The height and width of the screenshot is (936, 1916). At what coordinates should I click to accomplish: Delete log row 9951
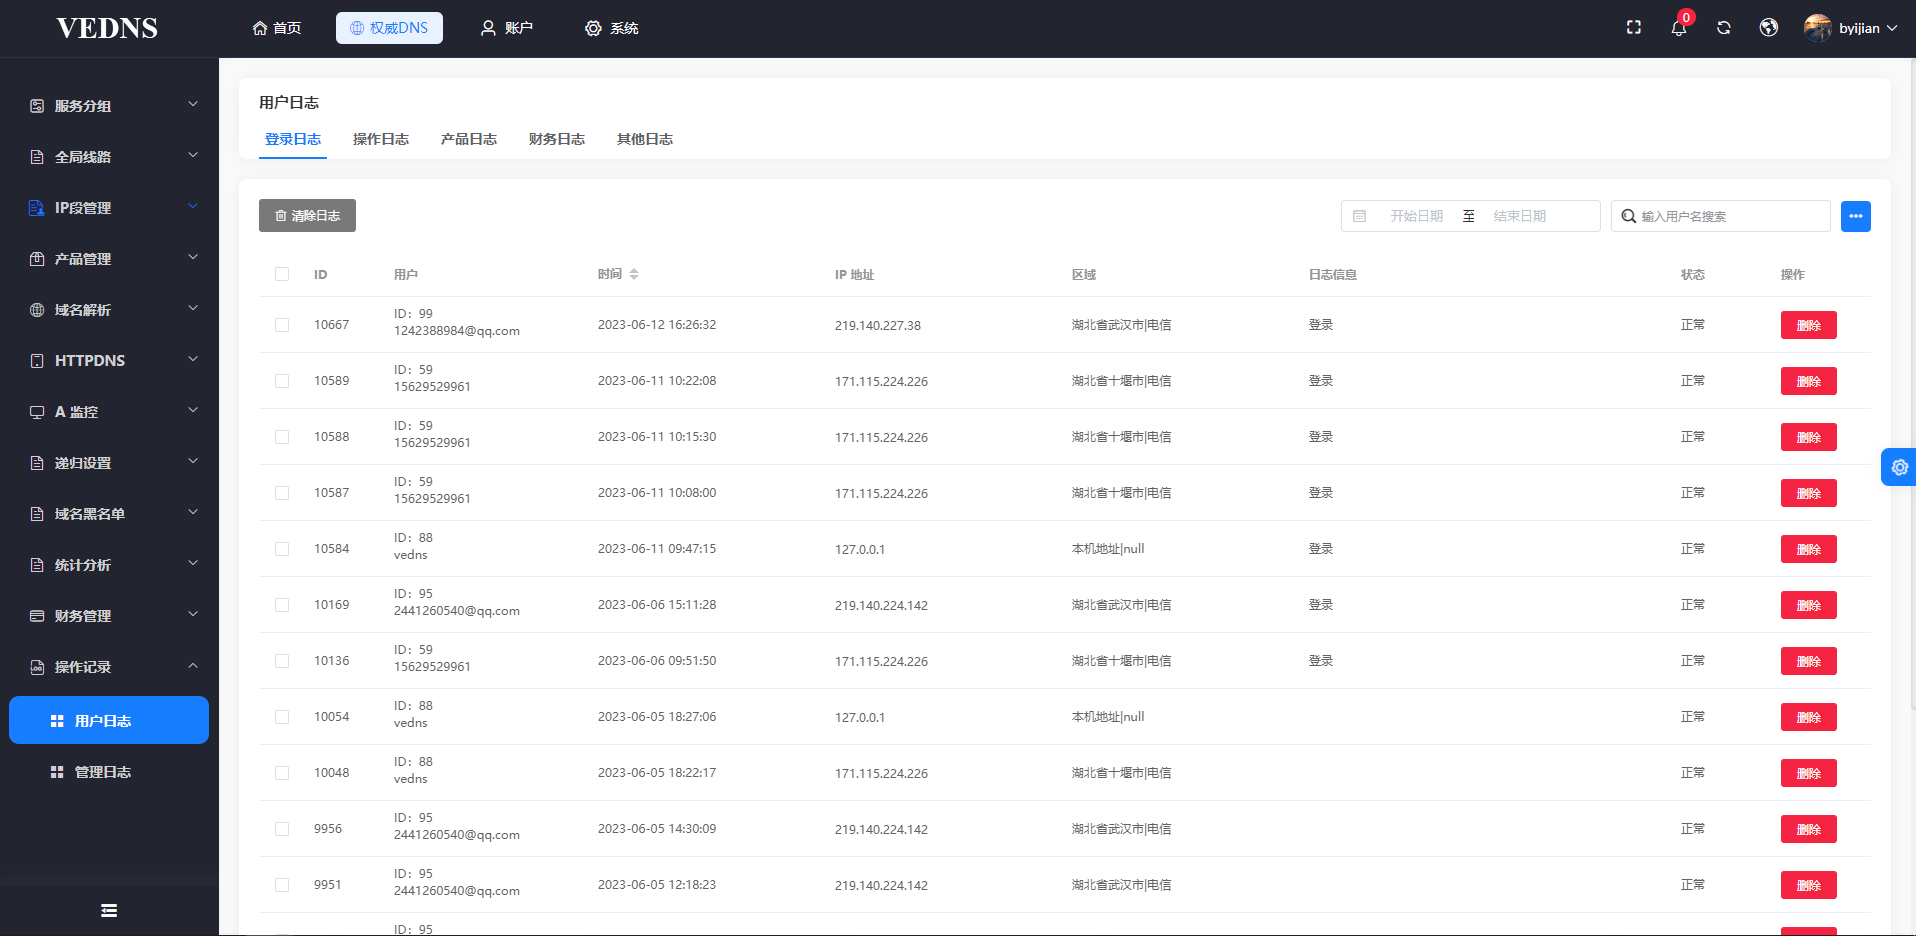click(1808, 885)
